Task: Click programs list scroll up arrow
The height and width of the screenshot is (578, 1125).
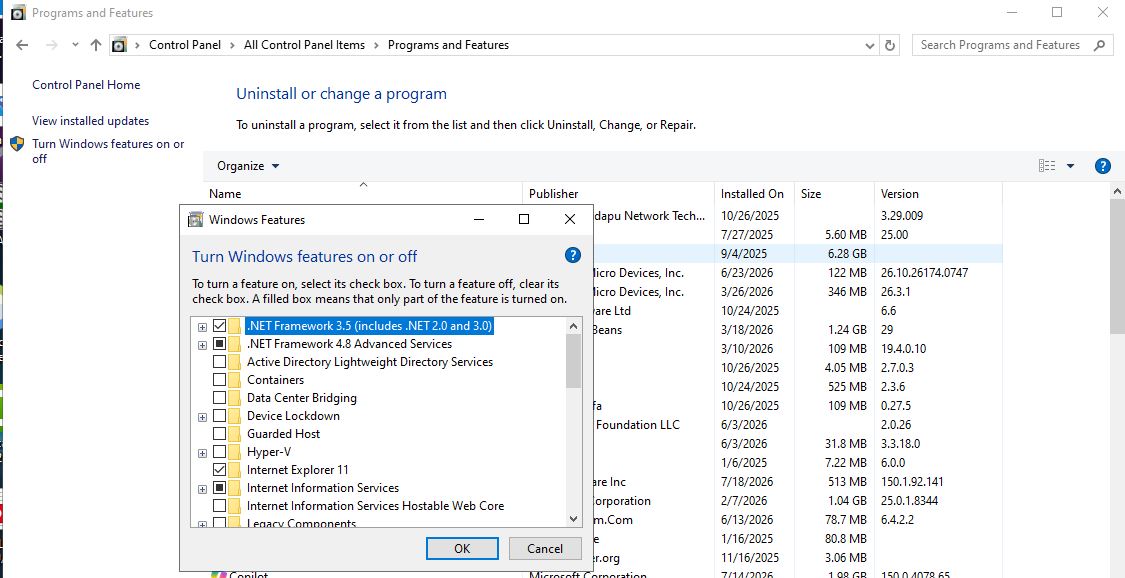Action: click(1118, 192)
